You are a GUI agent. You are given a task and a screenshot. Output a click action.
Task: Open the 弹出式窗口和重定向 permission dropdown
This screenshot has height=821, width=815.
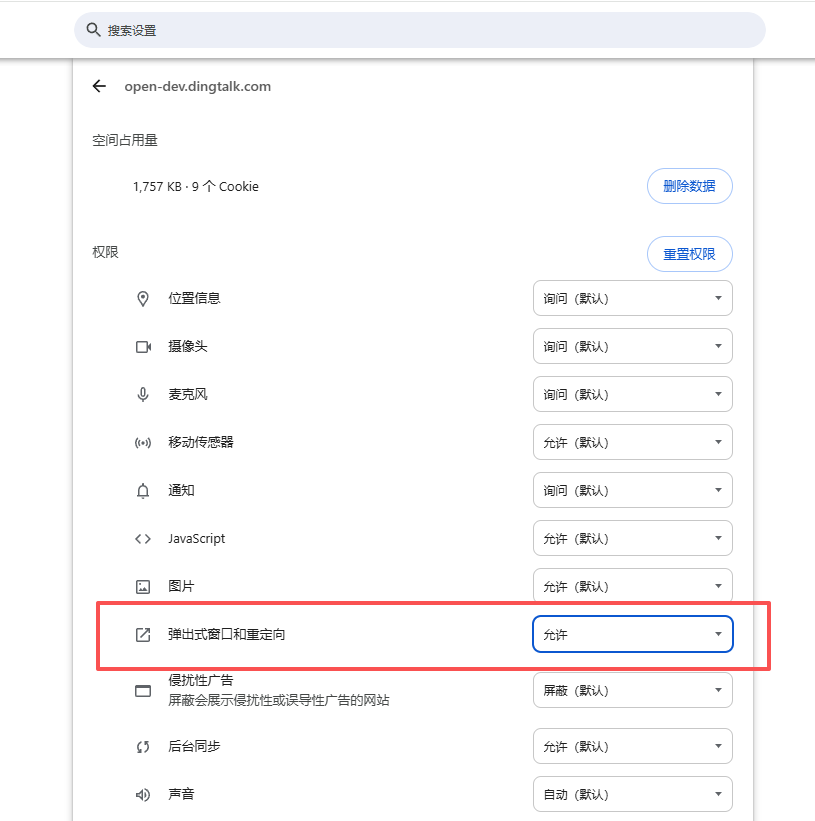point(632,634)
